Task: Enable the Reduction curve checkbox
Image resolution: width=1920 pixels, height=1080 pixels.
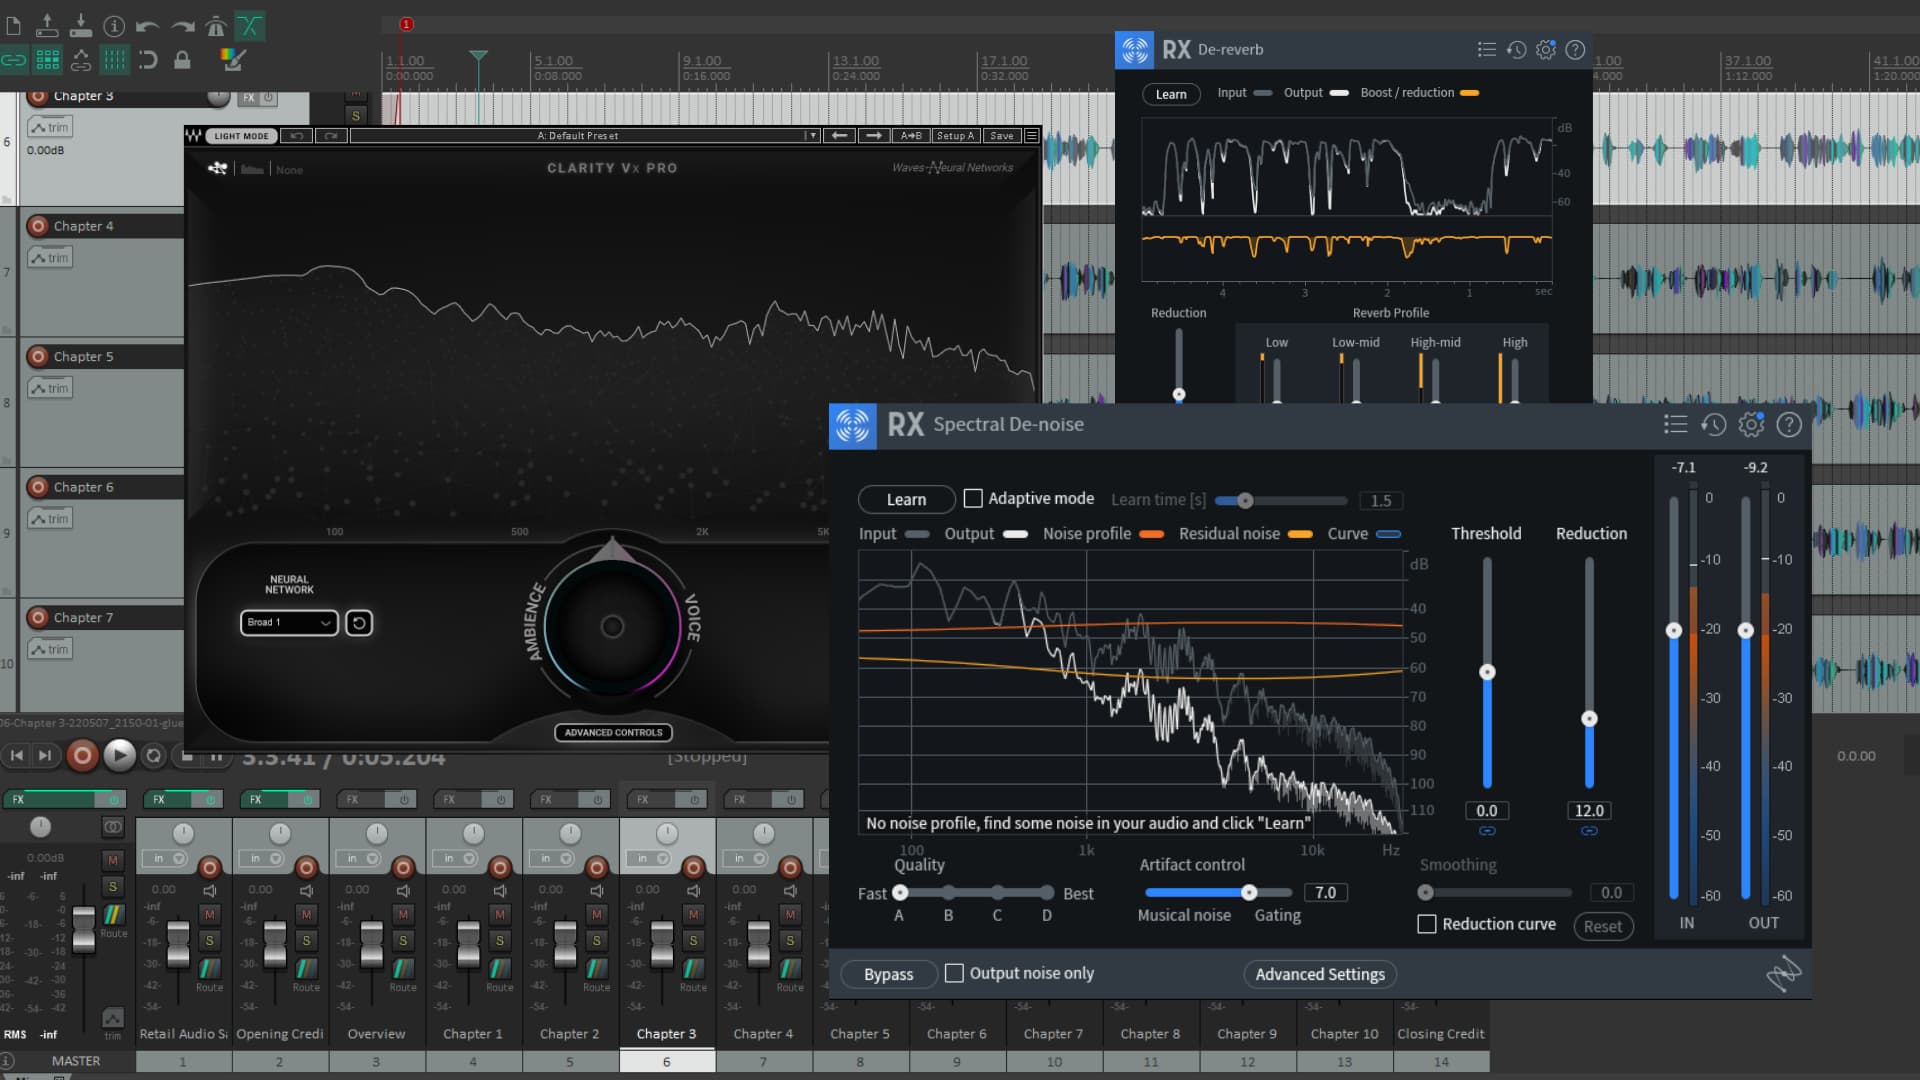Action: (1427, 924)
